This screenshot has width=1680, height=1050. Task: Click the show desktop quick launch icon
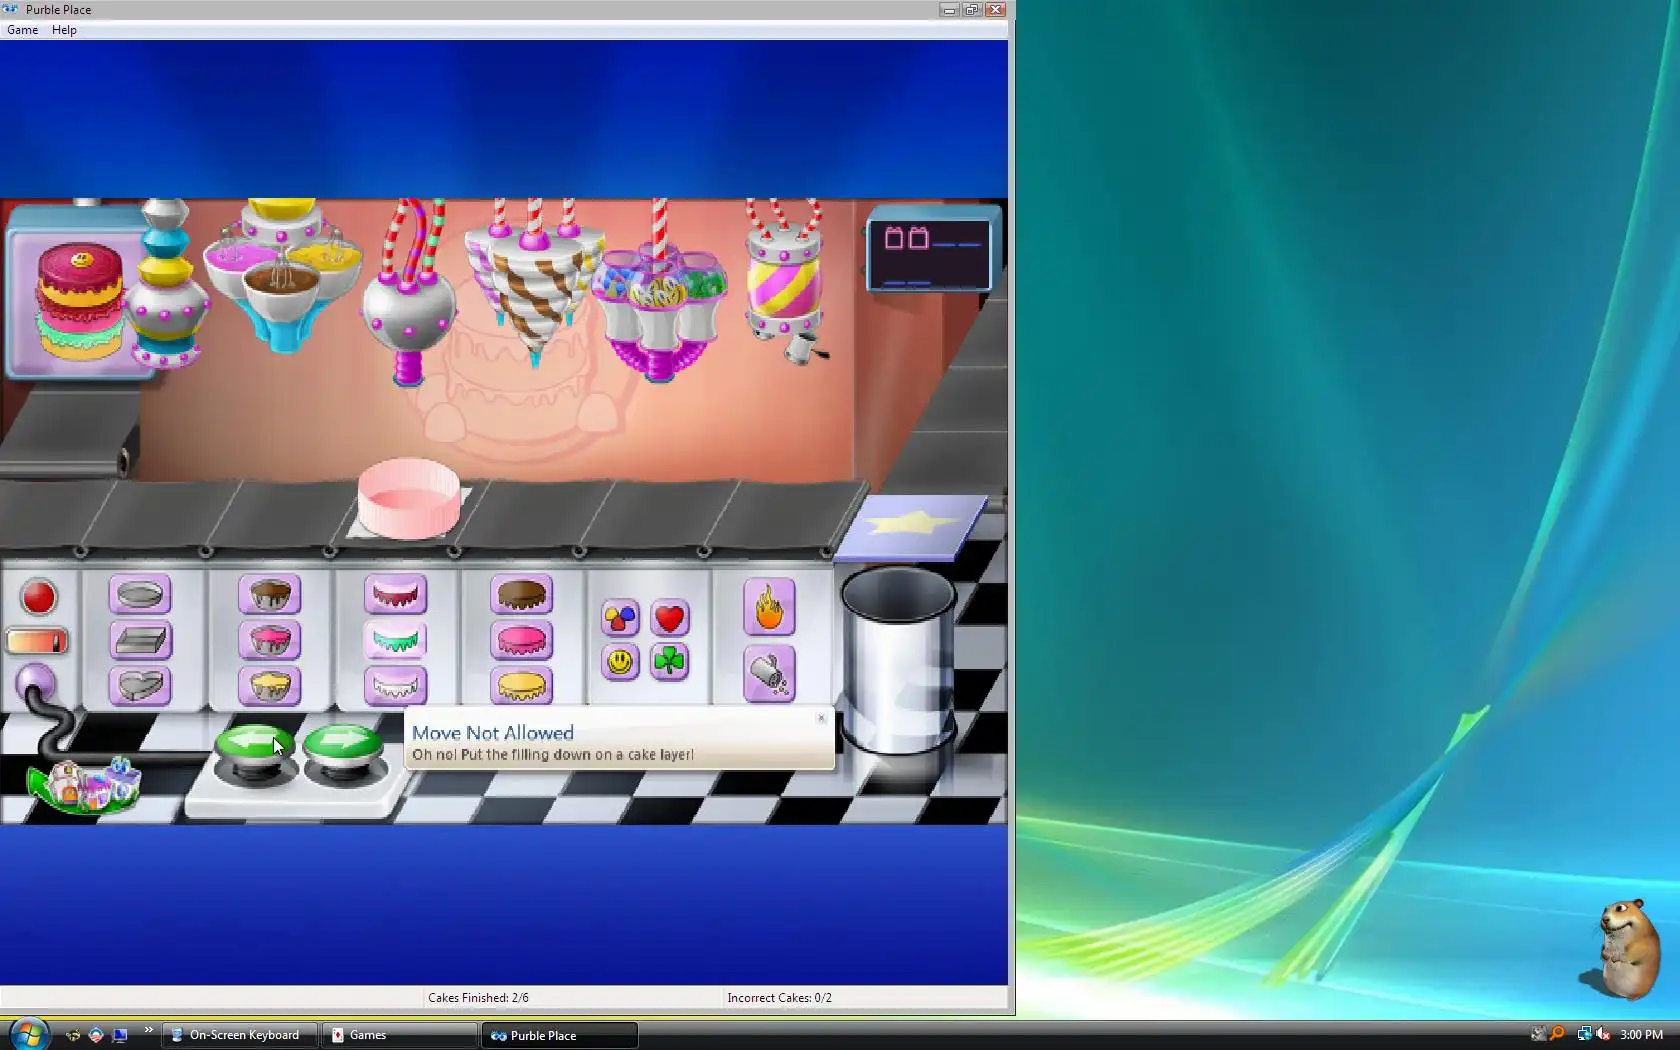[x=120, y=1035]
